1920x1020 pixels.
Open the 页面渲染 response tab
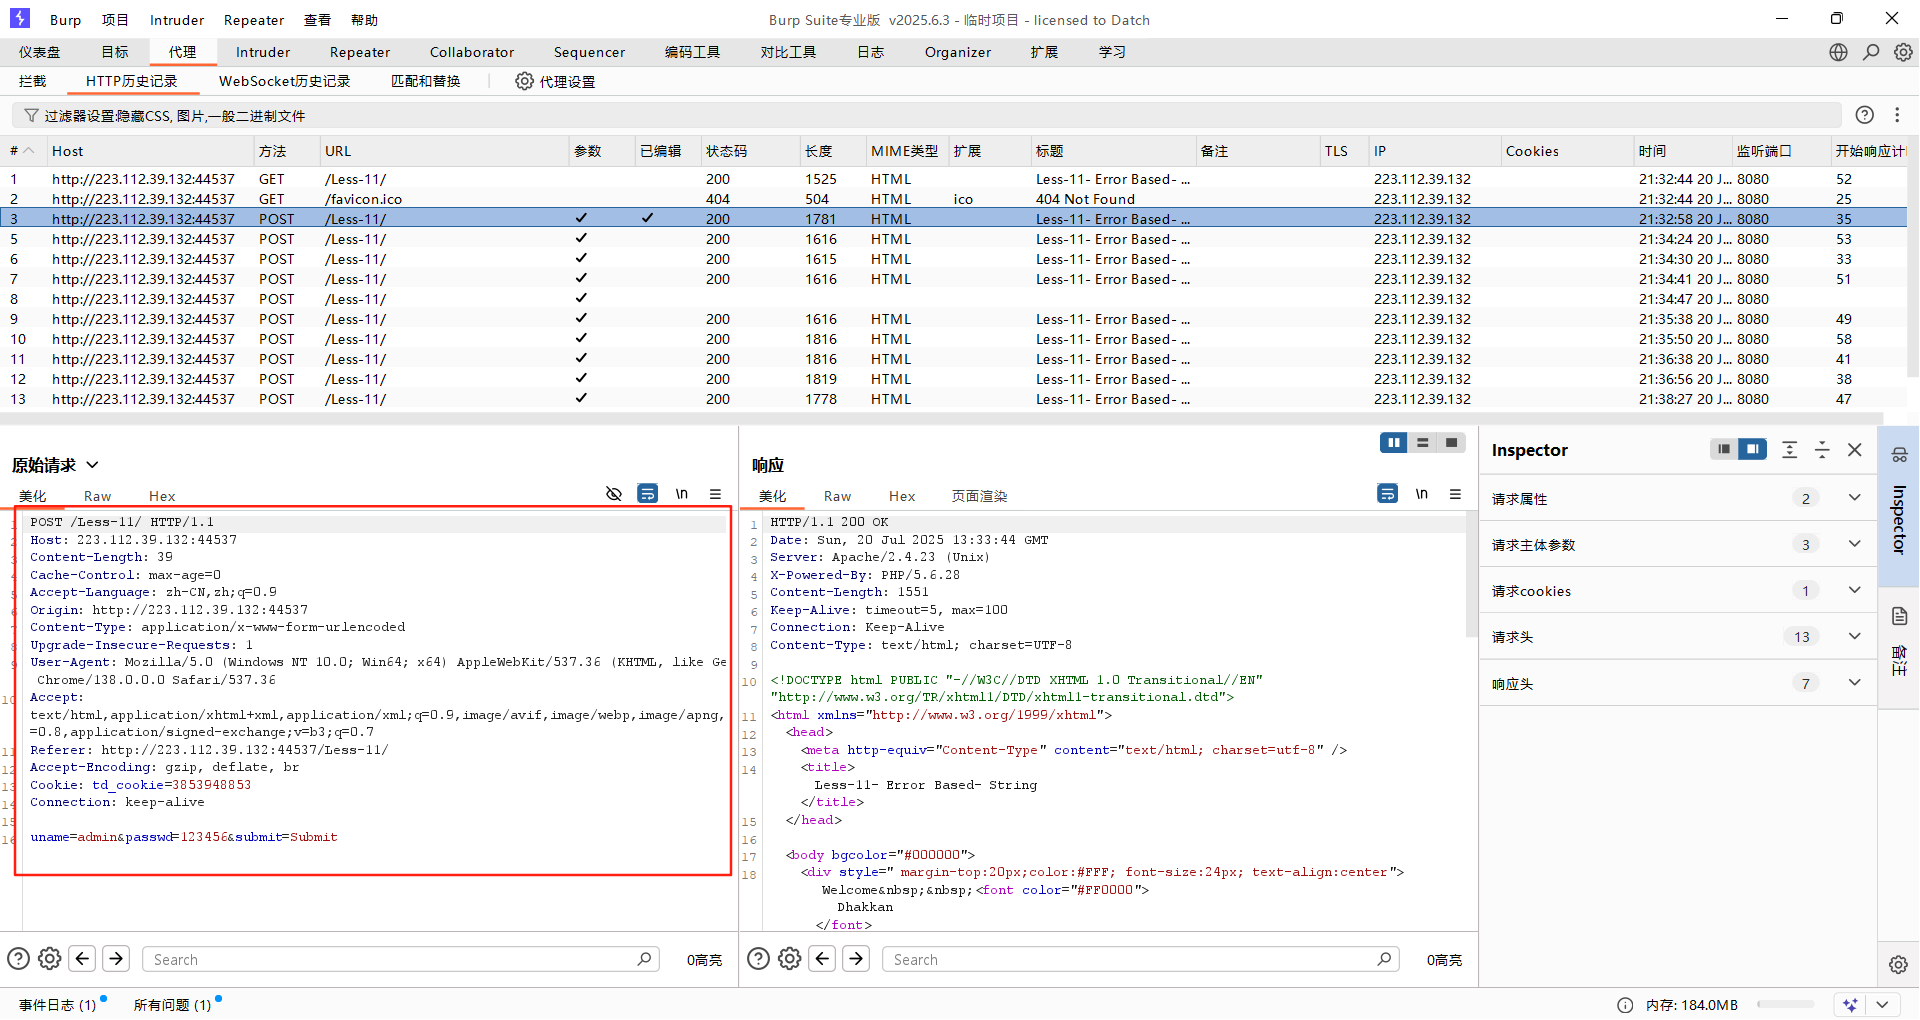coord(979,496)
